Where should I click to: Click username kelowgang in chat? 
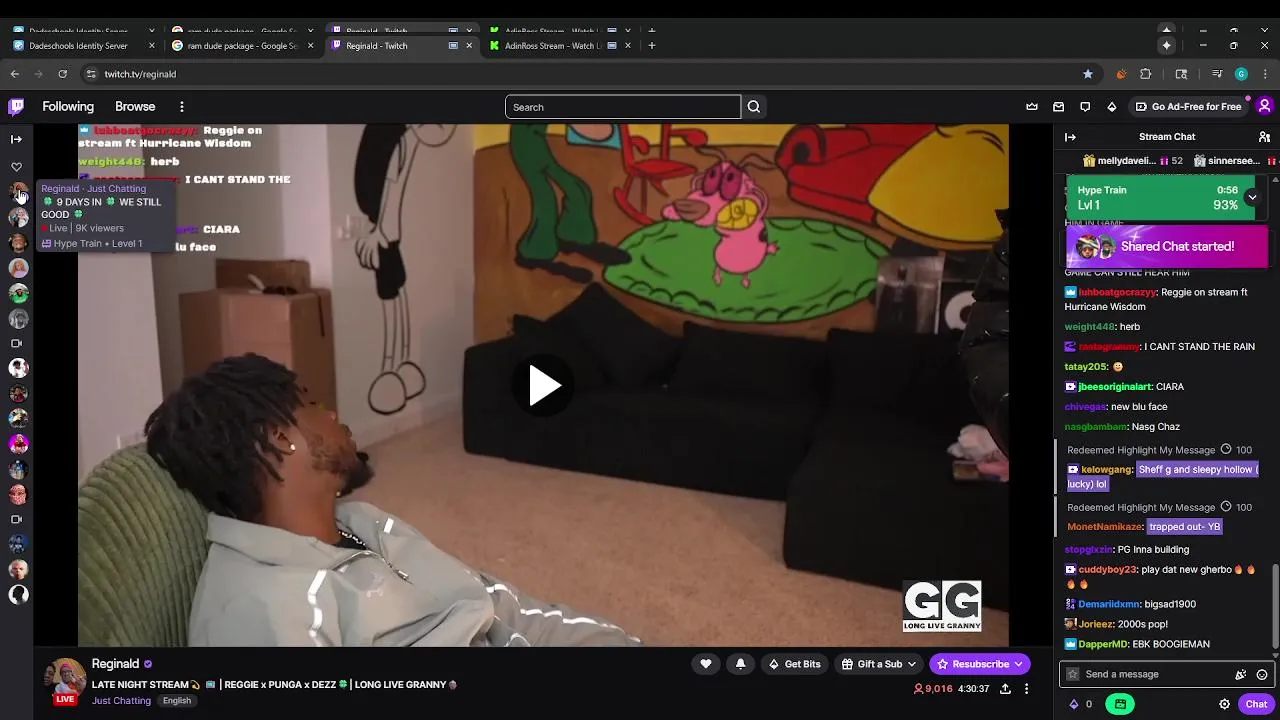pyautogui.click(x=1106, y=470)
